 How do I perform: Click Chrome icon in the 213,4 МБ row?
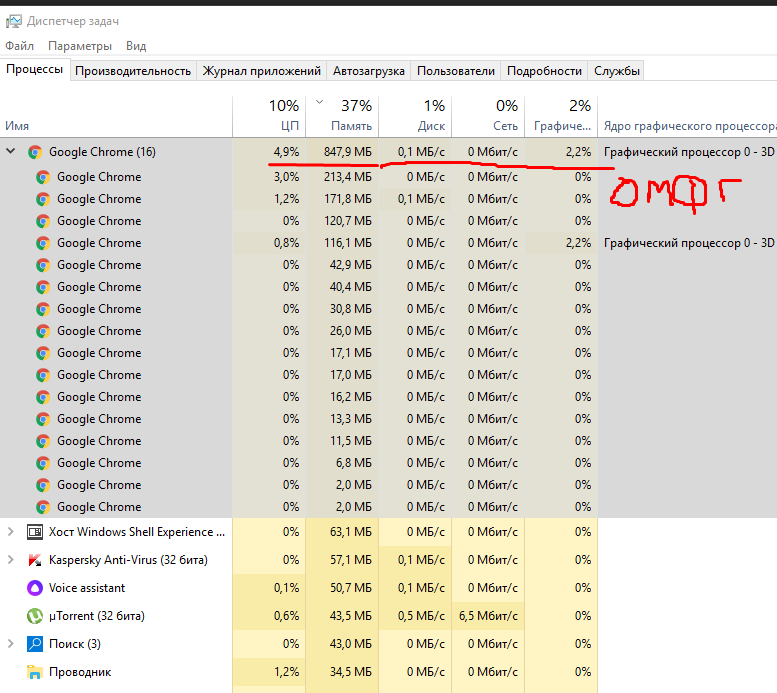pyautogui.click(x=43, y=177)
